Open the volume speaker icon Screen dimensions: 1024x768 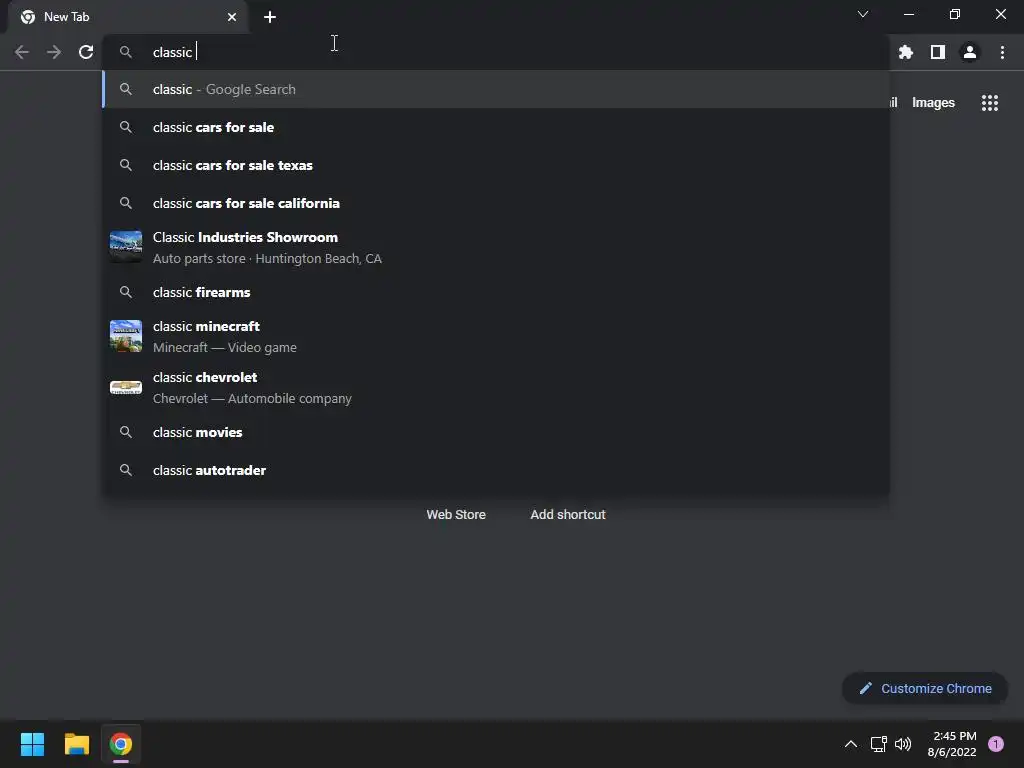coord(903,744)
